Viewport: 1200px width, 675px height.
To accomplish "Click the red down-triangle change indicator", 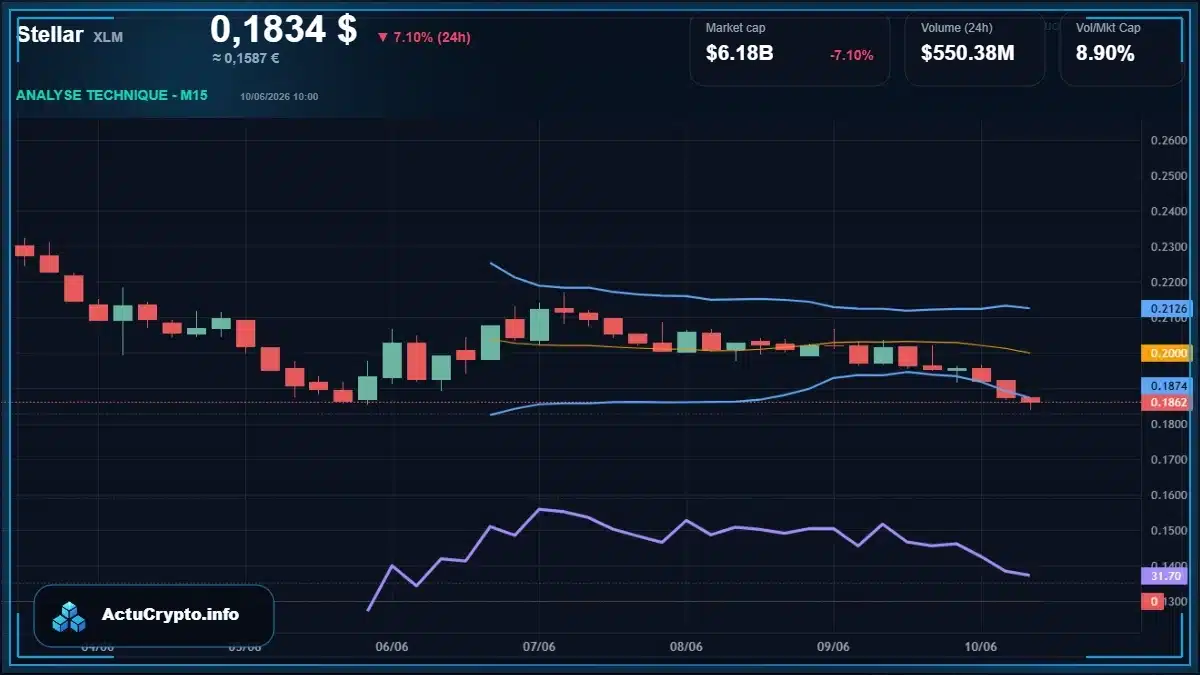I will [382, 37].
